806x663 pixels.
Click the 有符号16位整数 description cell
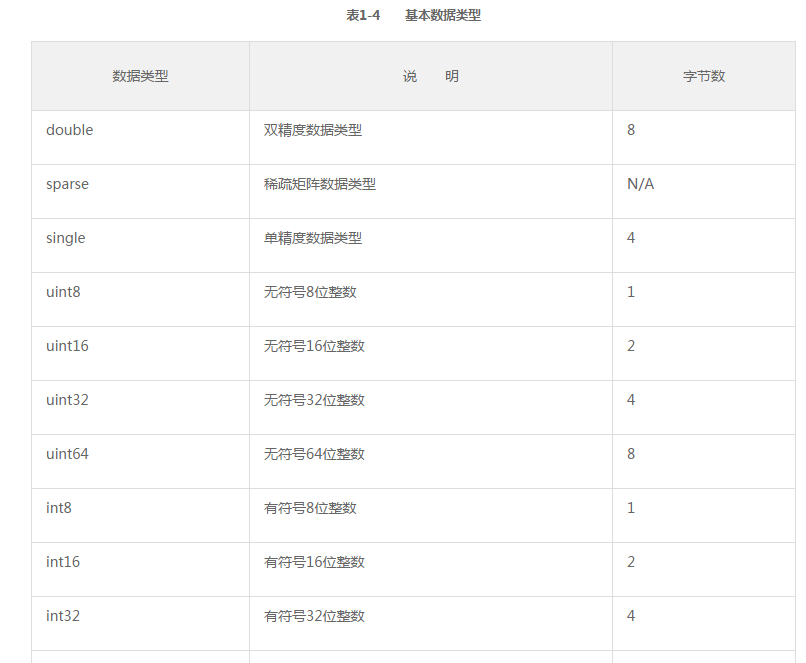(x=431, y=569)
